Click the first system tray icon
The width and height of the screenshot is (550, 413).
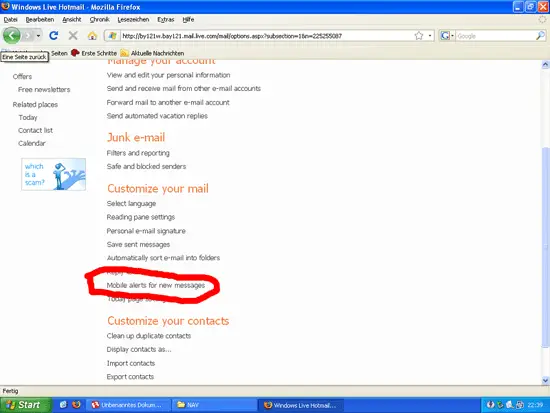click(490, 405)
